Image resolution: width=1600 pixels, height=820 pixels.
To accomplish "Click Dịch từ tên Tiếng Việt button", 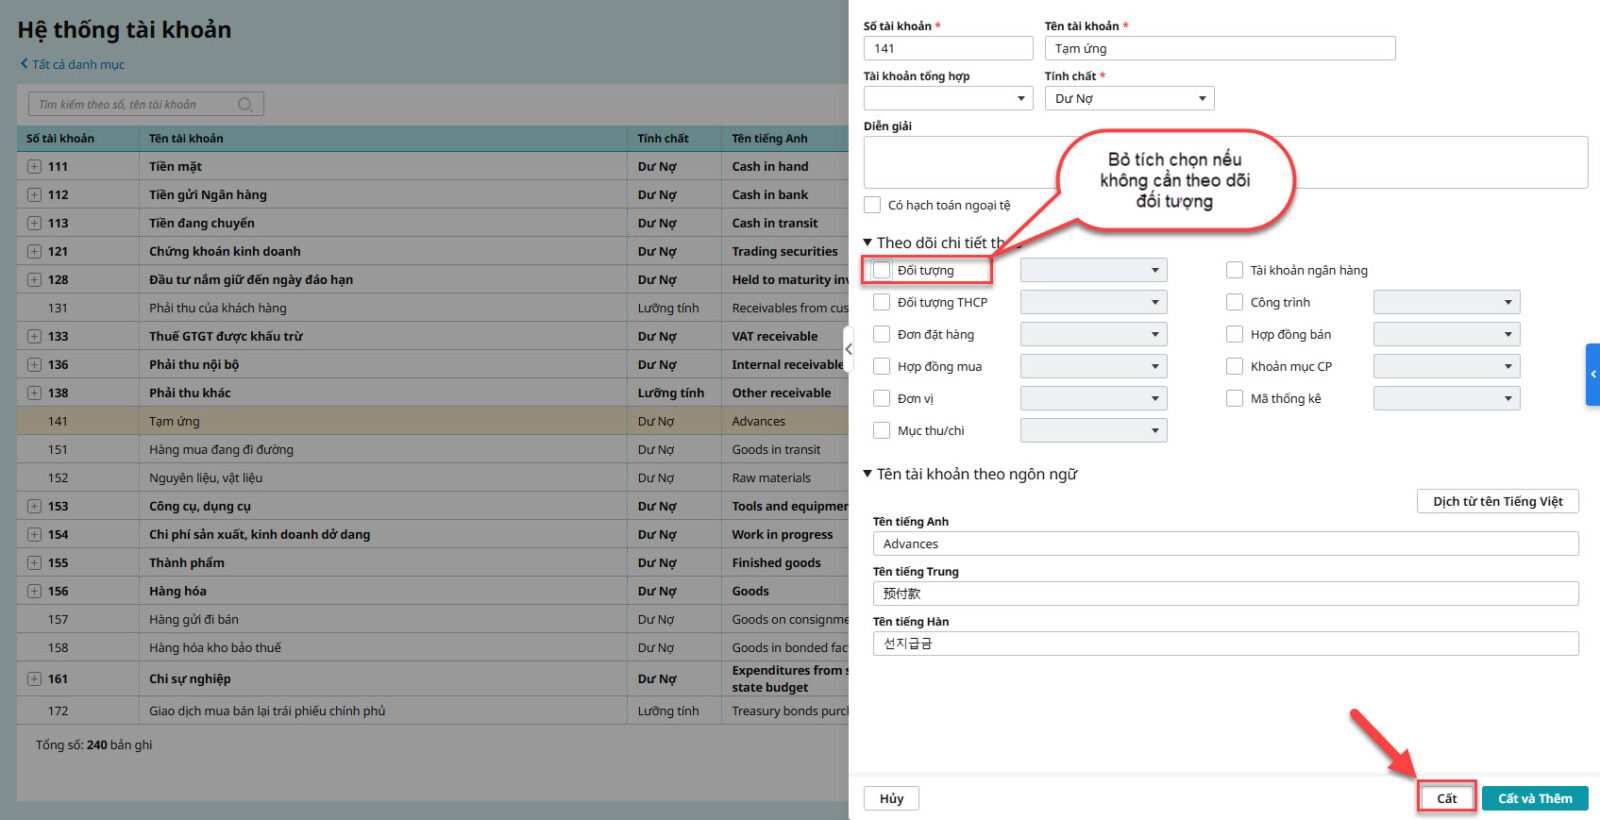I will [x=1497, y=501].
